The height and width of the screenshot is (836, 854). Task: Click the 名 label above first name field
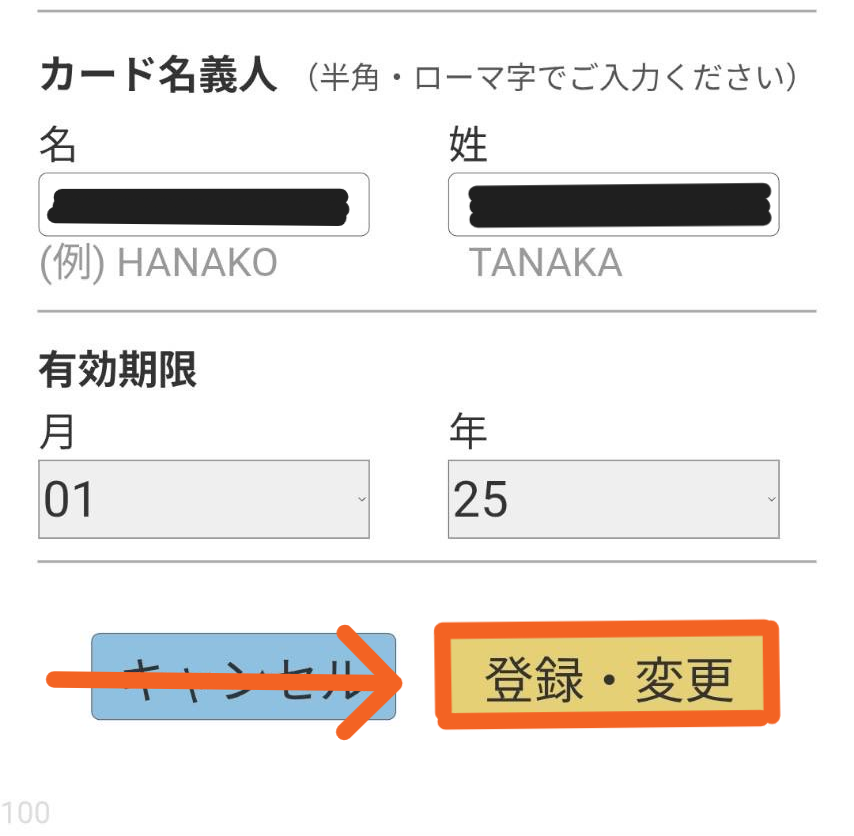pyautogui.click(x=57, y=146)
